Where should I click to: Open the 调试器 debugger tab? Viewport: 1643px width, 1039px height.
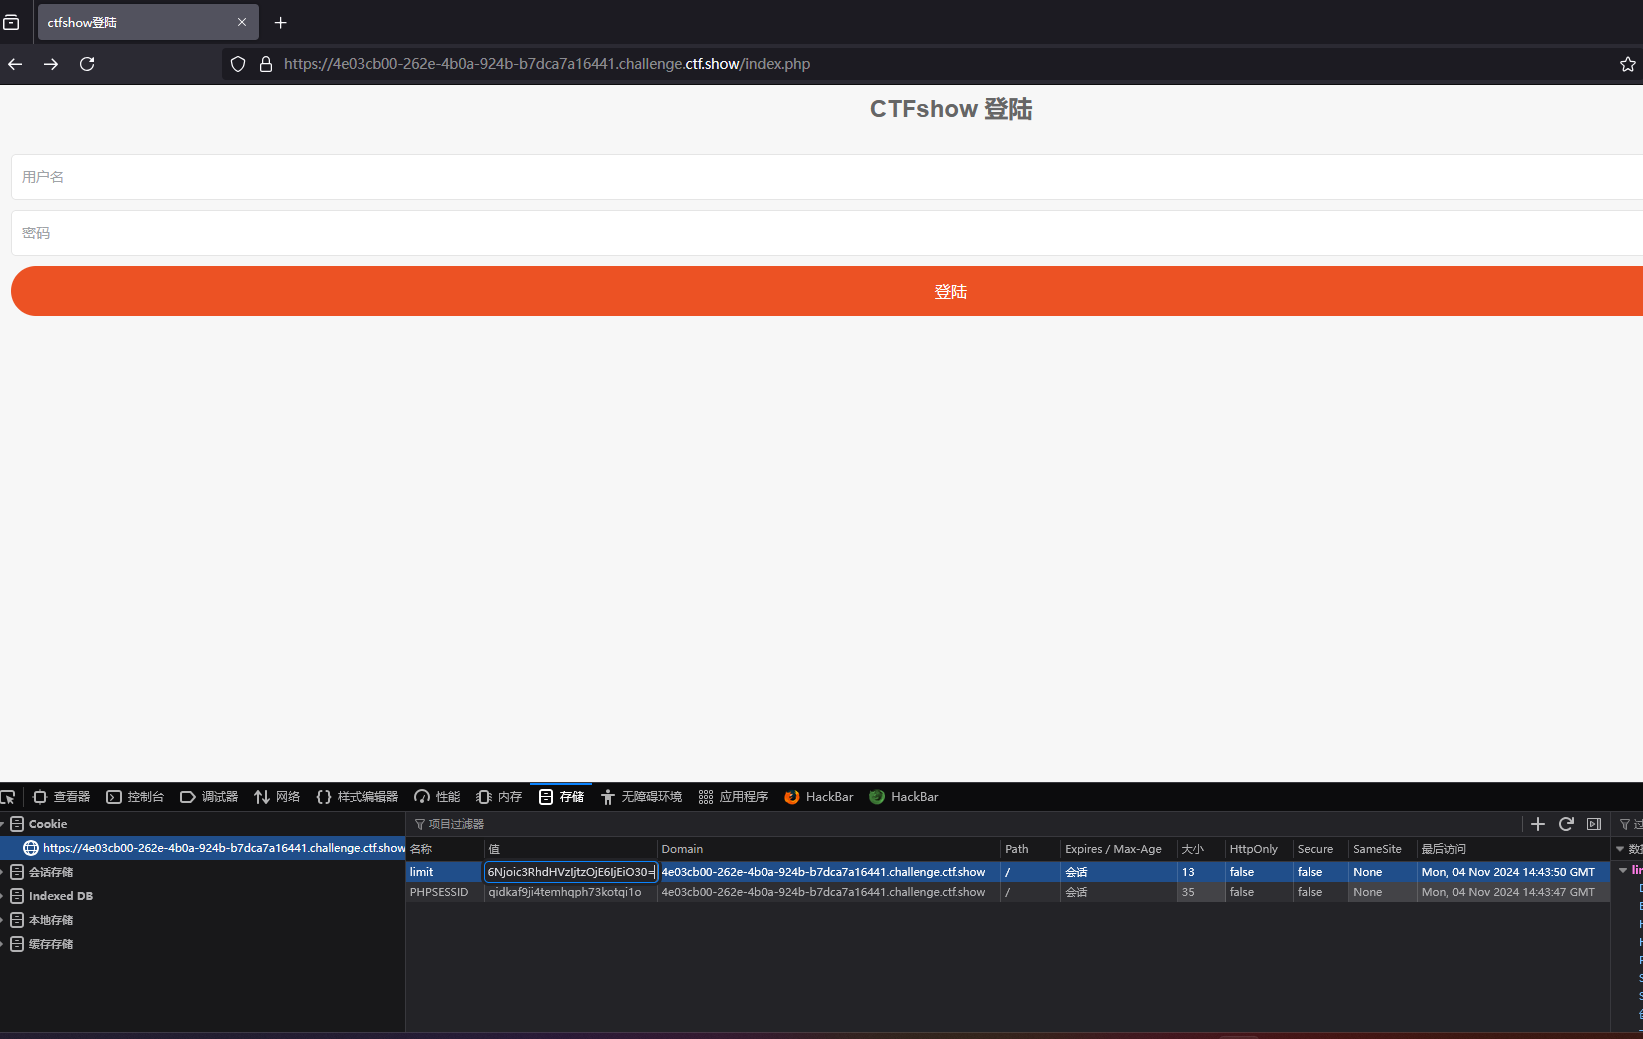coord(209,797)
